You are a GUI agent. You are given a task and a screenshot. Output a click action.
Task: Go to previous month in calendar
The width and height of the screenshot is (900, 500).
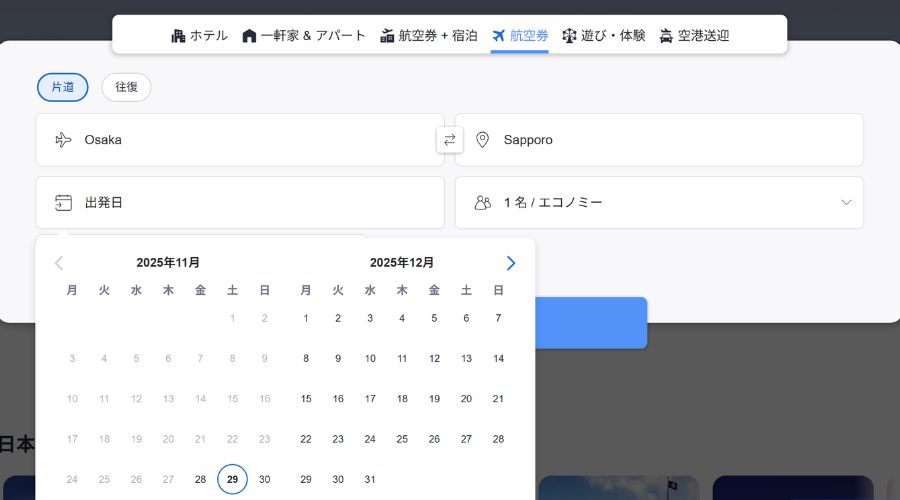click(59, 263)
